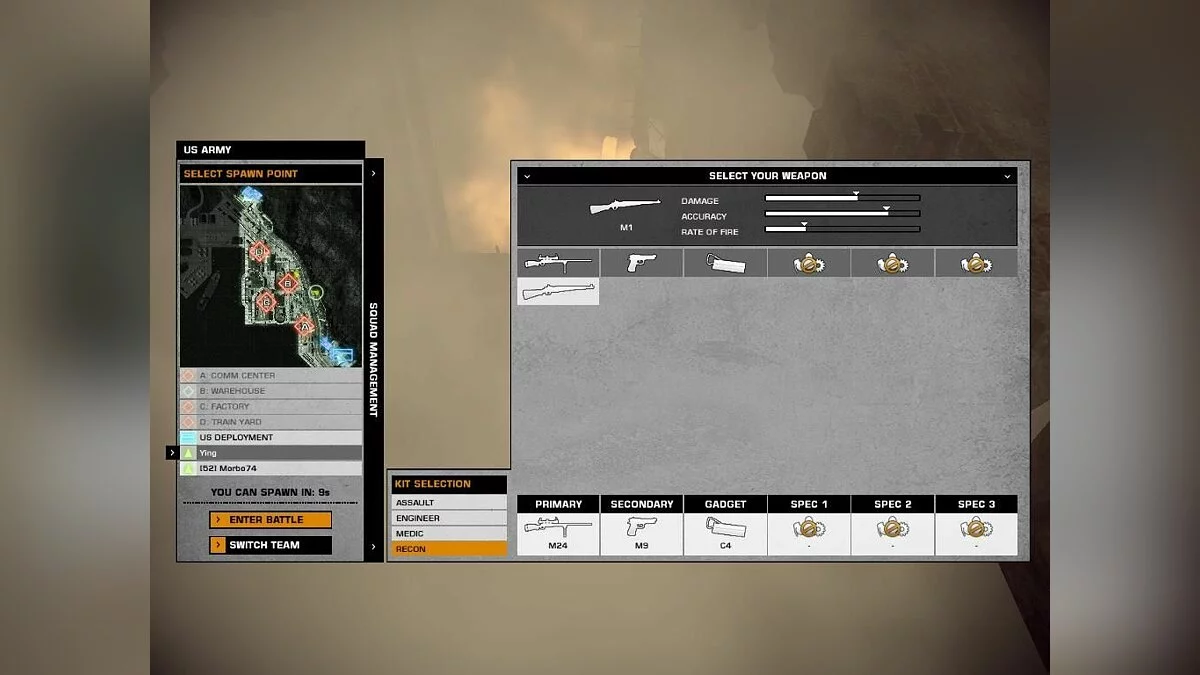This screenshot has height=675, width=1200.
Task: Click the SPEC 1 specialization icon
Action: click(x=808, y=262)
